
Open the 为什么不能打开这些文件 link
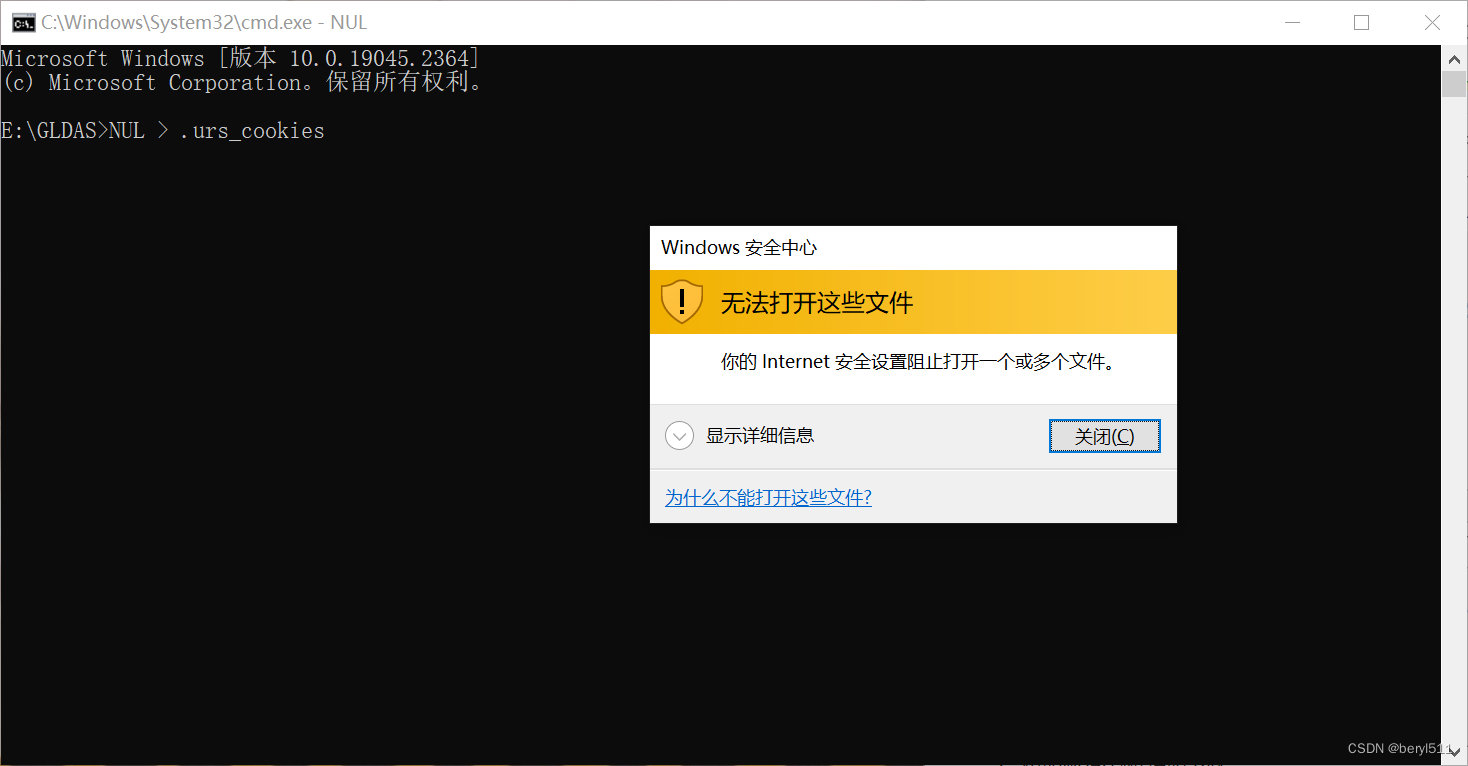[768, 497]
